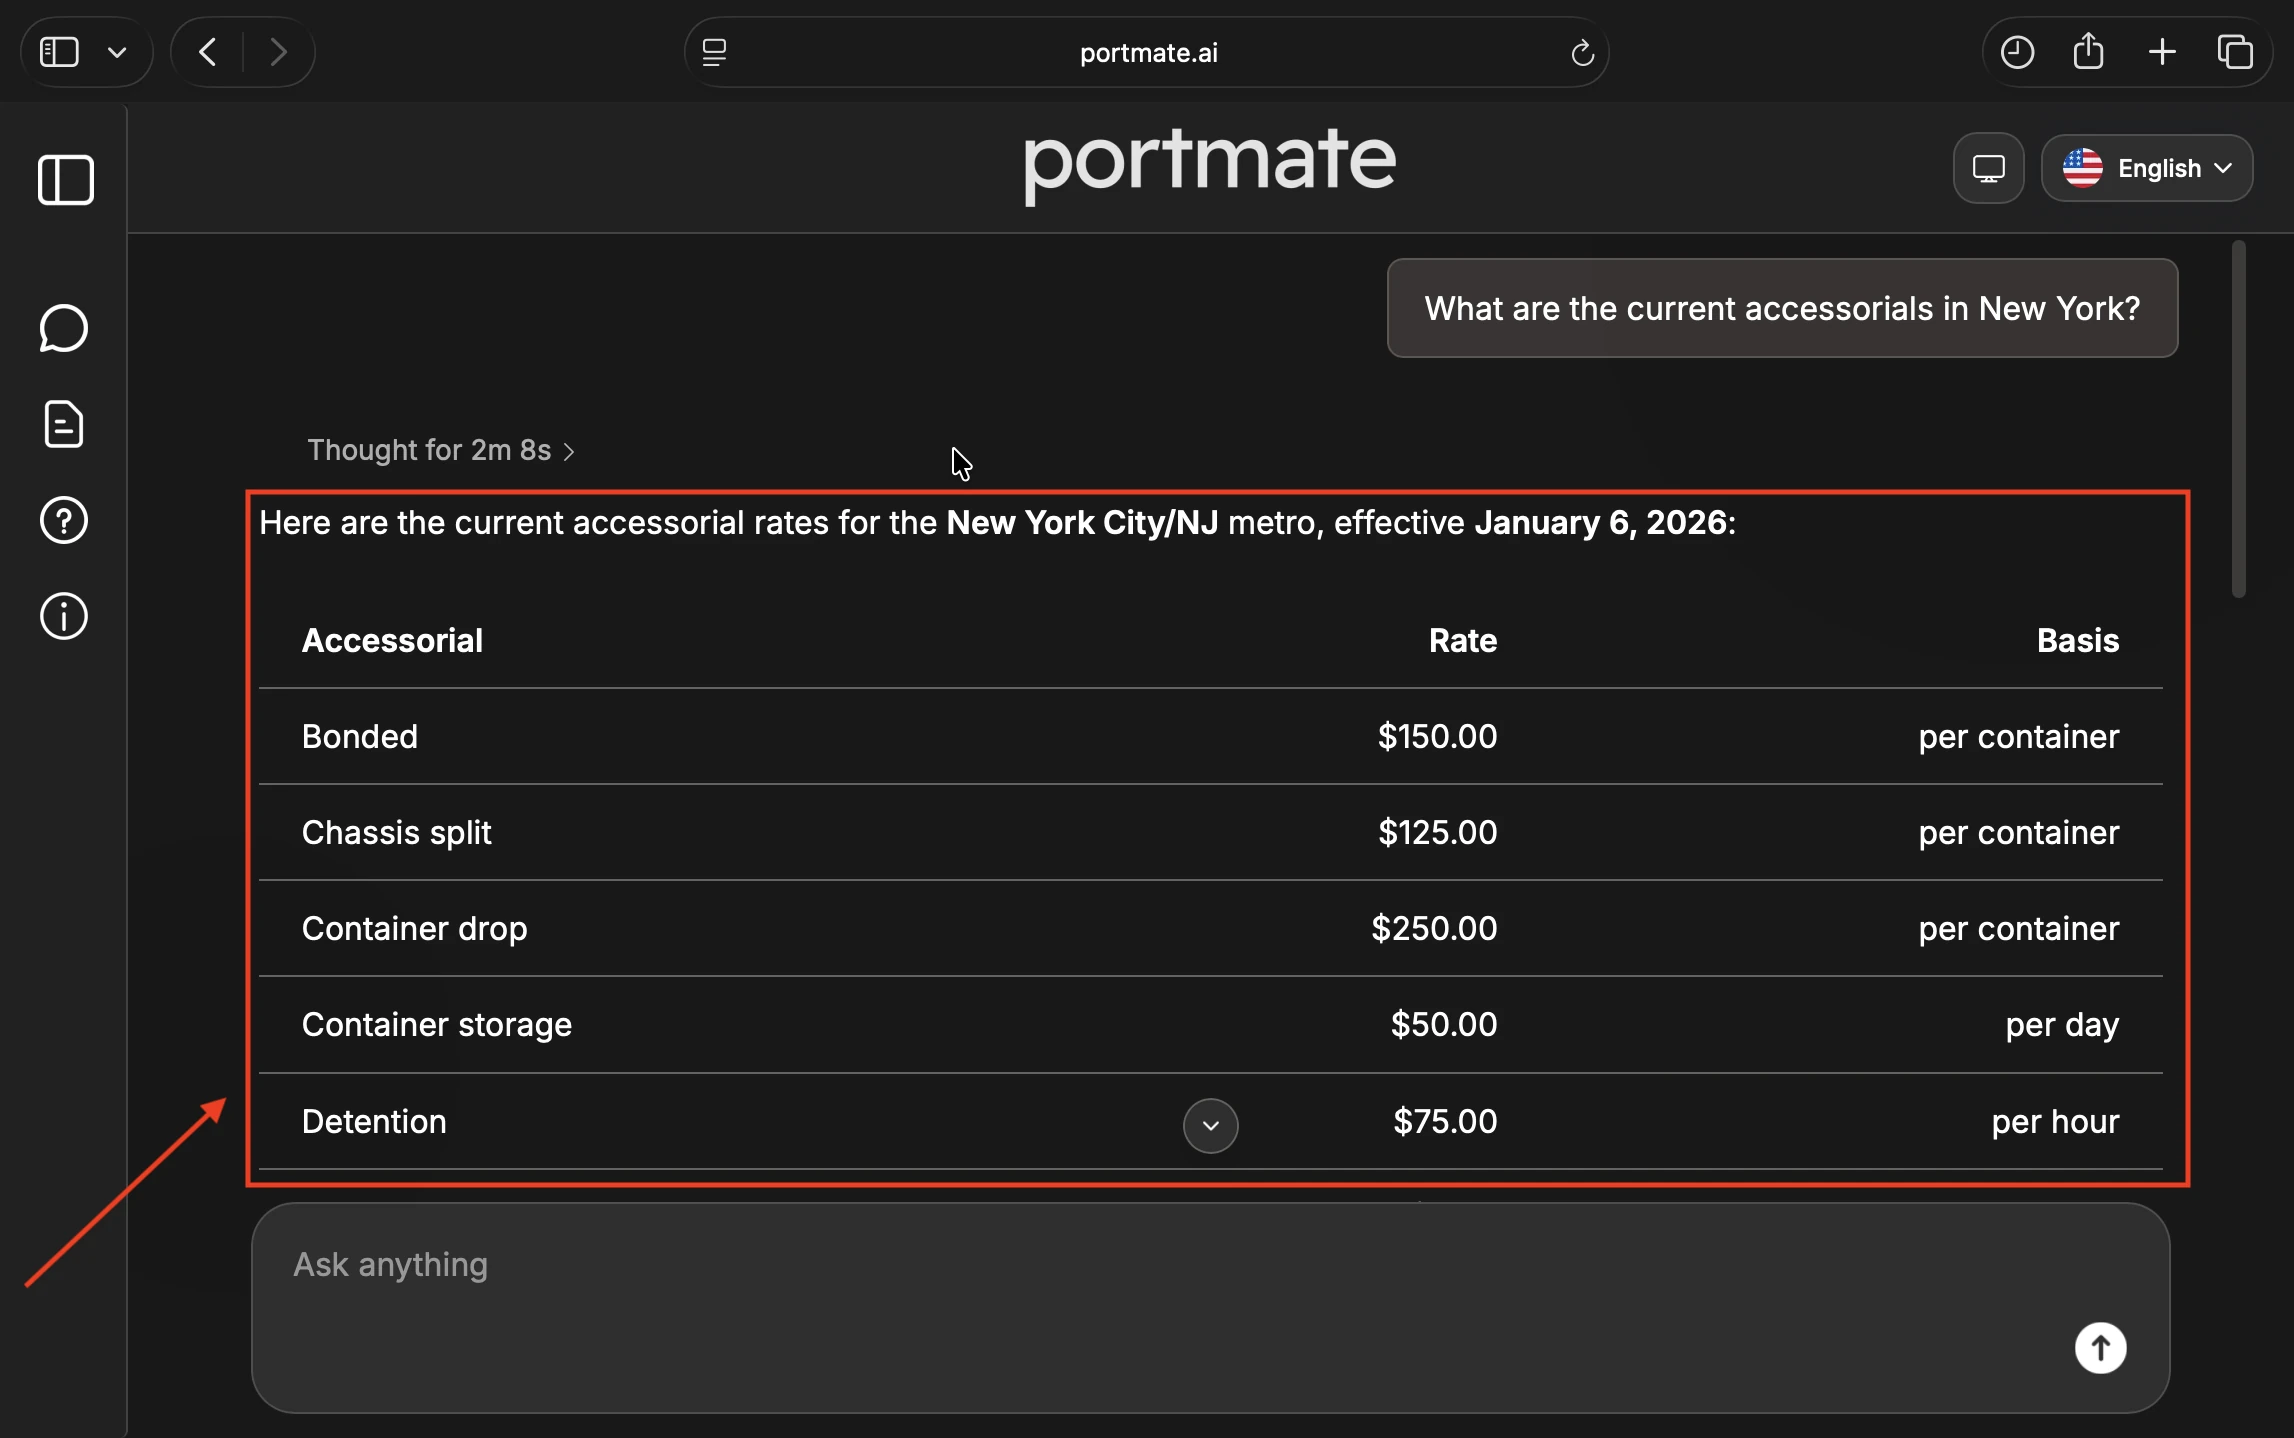The height and width of the screenshot is (1438, 2294).
Task: Show the tab overview
Action: pos(2235,52)
